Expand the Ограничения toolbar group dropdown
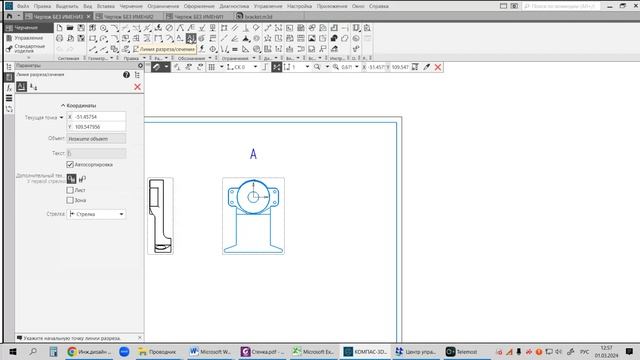The width and height of the screenshot is (640, 360). point(253,58)
